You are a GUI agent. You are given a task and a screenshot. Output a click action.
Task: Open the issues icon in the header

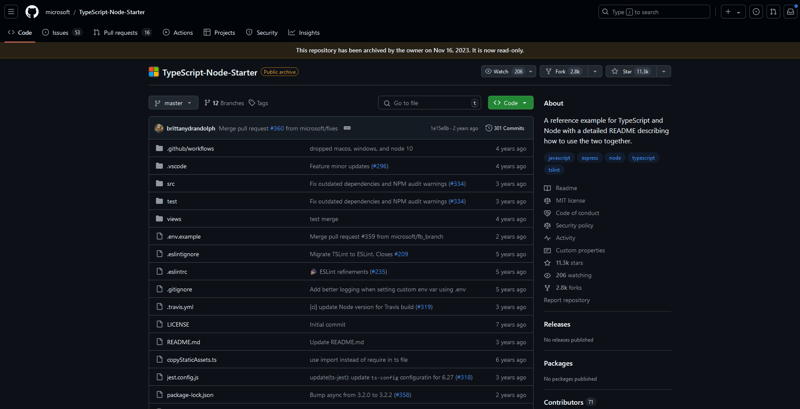(756, 12)
